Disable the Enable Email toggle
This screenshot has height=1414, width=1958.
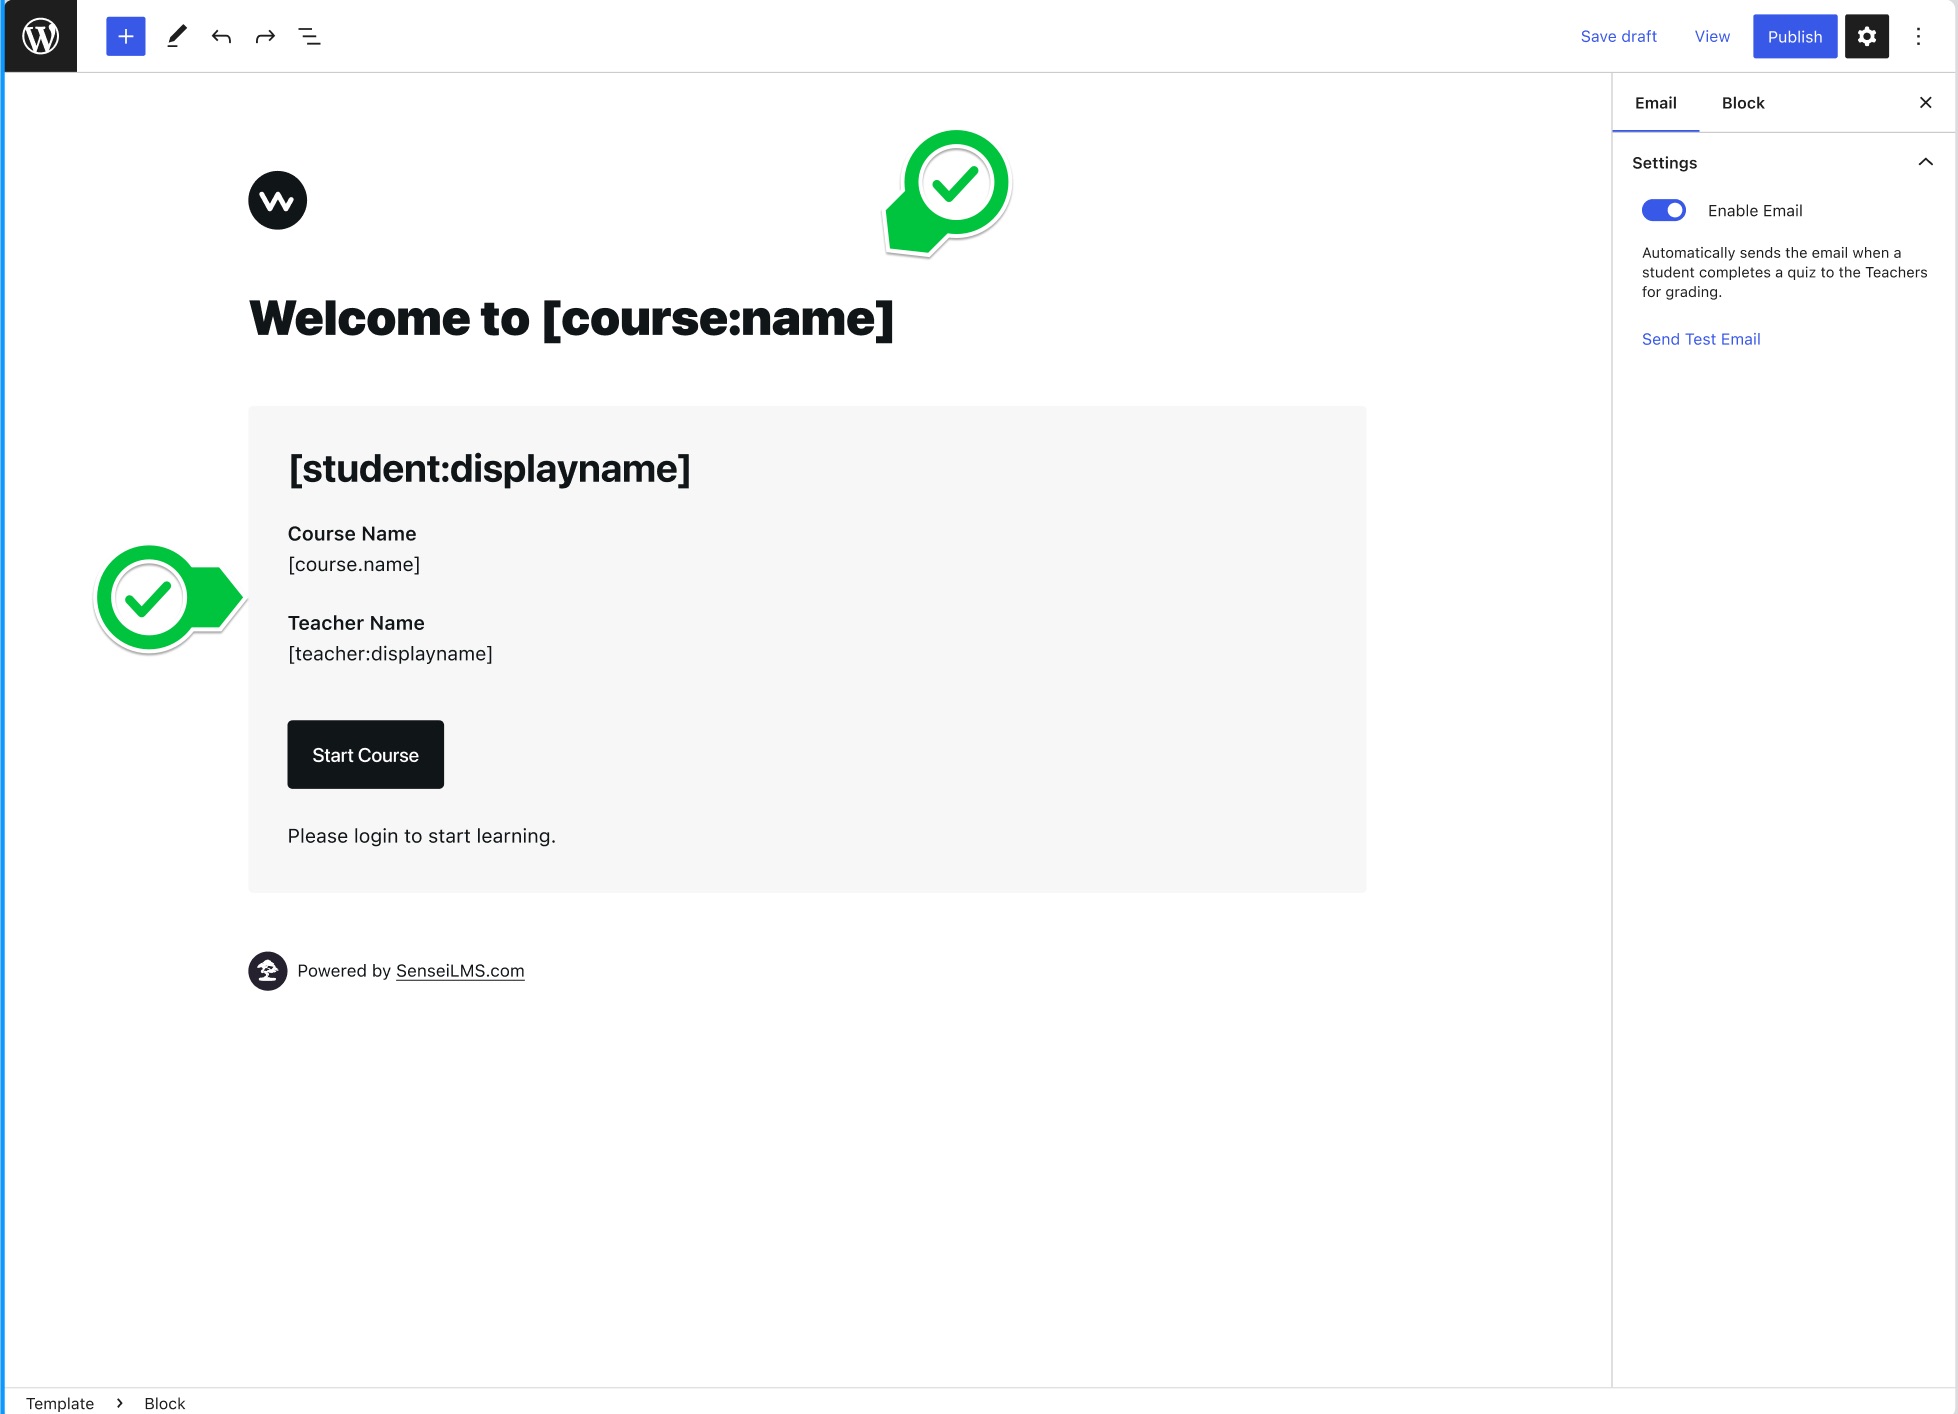coord(1662,210)
